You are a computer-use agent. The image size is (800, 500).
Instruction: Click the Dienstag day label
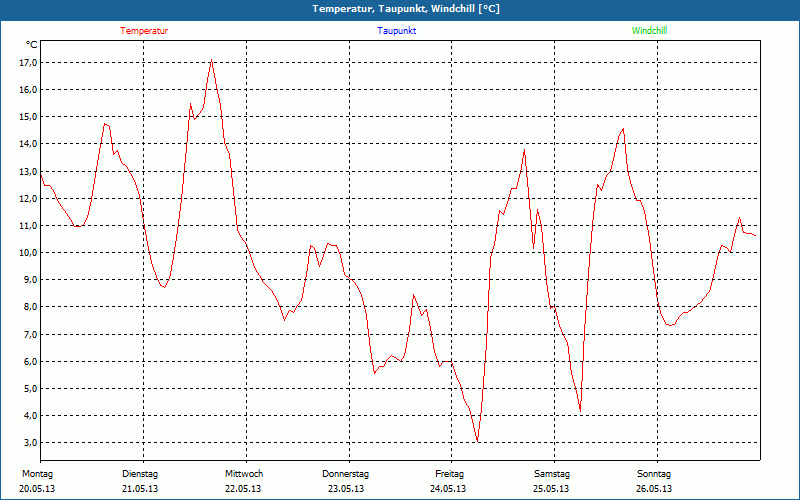(x=140, y=474)
